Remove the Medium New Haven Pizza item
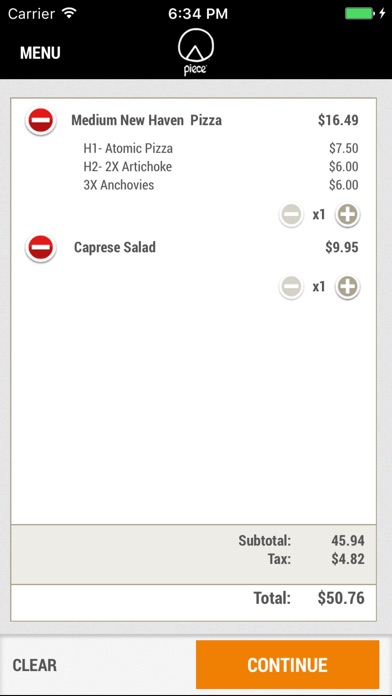392x696 pixels. point(41,120)
